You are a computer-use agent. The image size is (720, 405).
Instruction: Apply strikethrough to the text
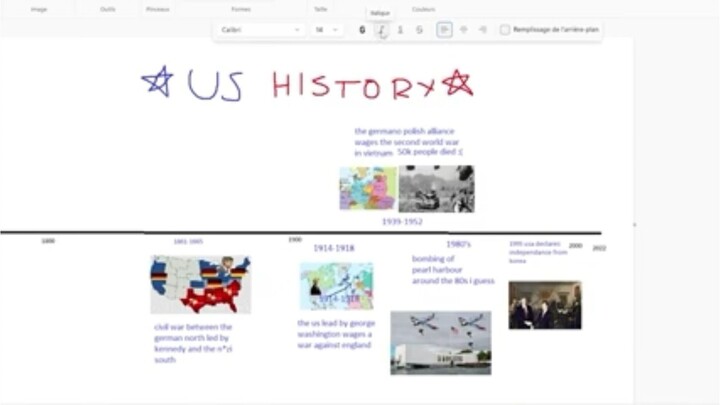419,30
